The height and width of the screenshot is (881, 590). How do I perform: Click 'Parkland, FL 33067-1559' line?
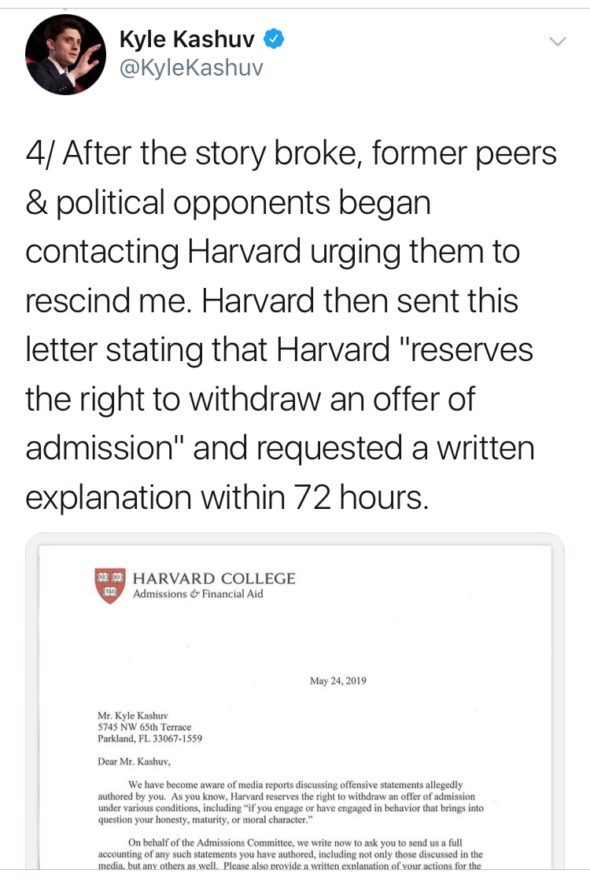pos(150,738)
